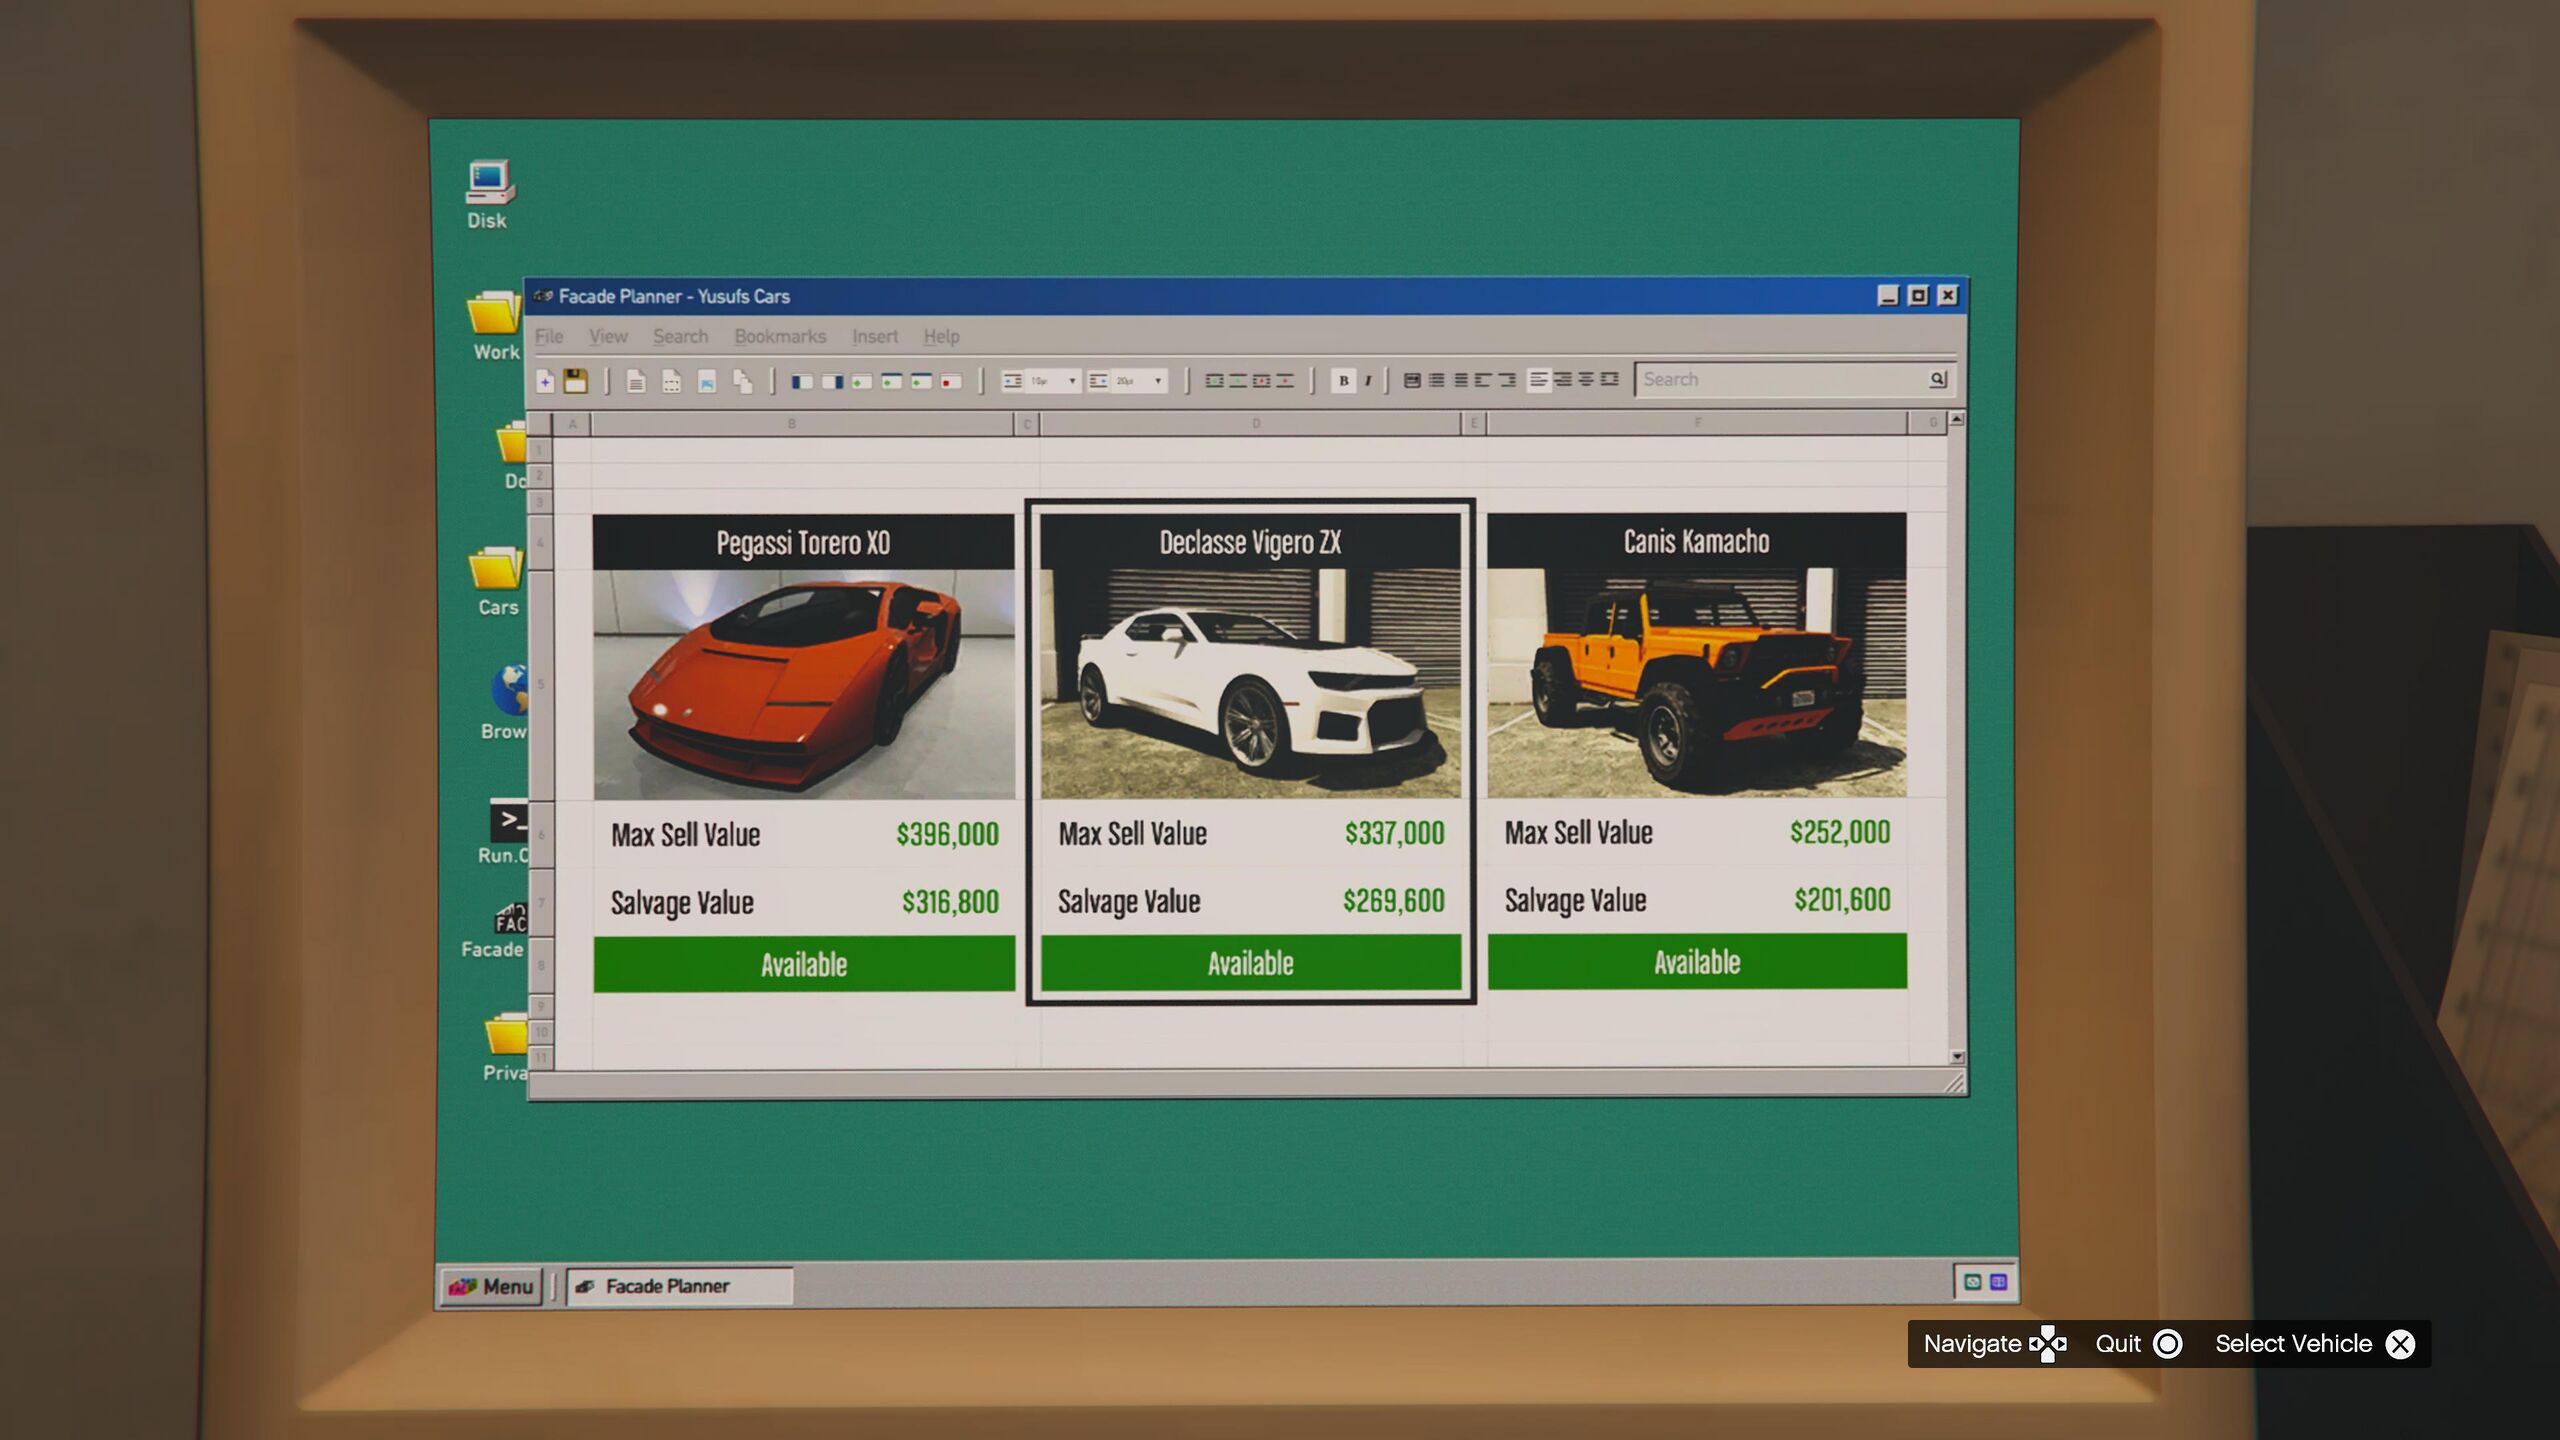This screenshot has width=2560, height=1440.
Task: Open the Insert menu
Action: click(874, 336)
